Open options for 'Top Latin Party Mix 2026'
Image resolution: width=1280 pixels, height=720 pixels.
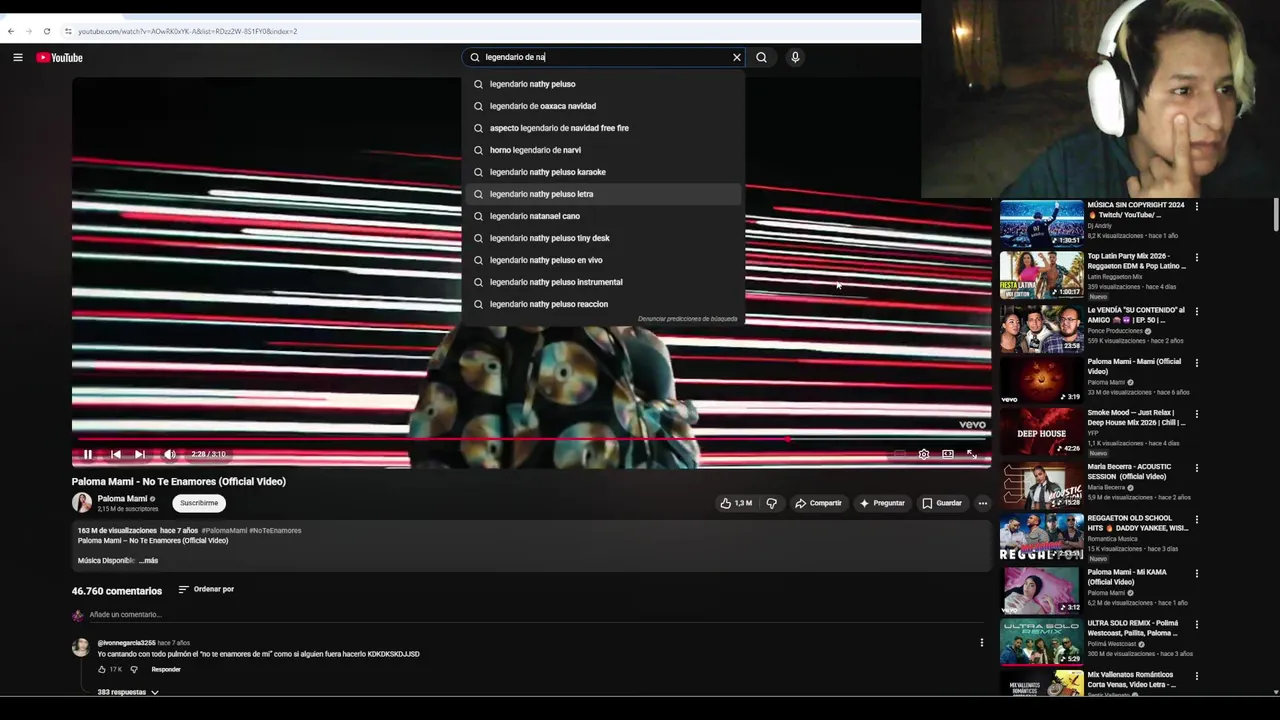point(1197,257)
